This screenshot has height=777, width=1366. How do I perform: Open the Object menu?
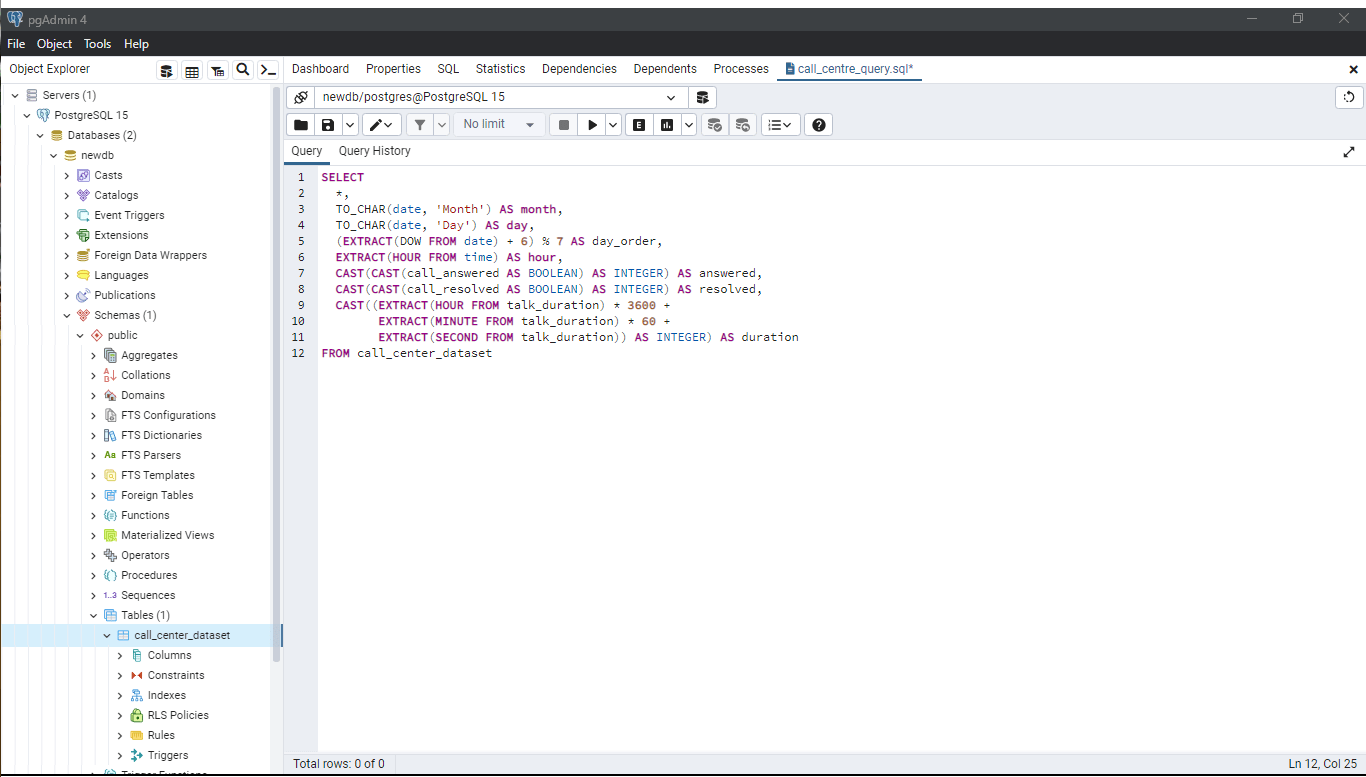coord(55,44)
